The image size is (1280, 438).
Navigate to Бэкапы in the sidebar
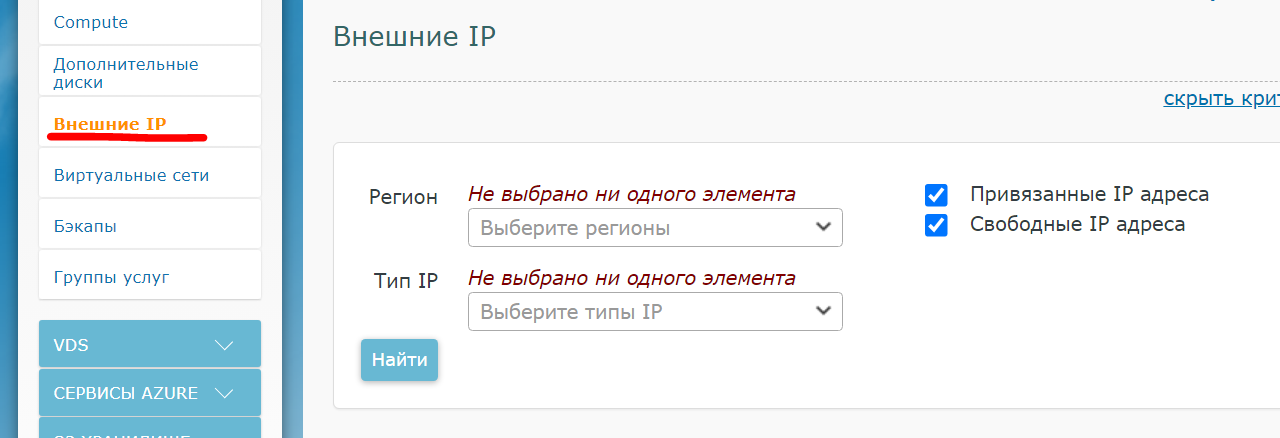tap(85, 226)
